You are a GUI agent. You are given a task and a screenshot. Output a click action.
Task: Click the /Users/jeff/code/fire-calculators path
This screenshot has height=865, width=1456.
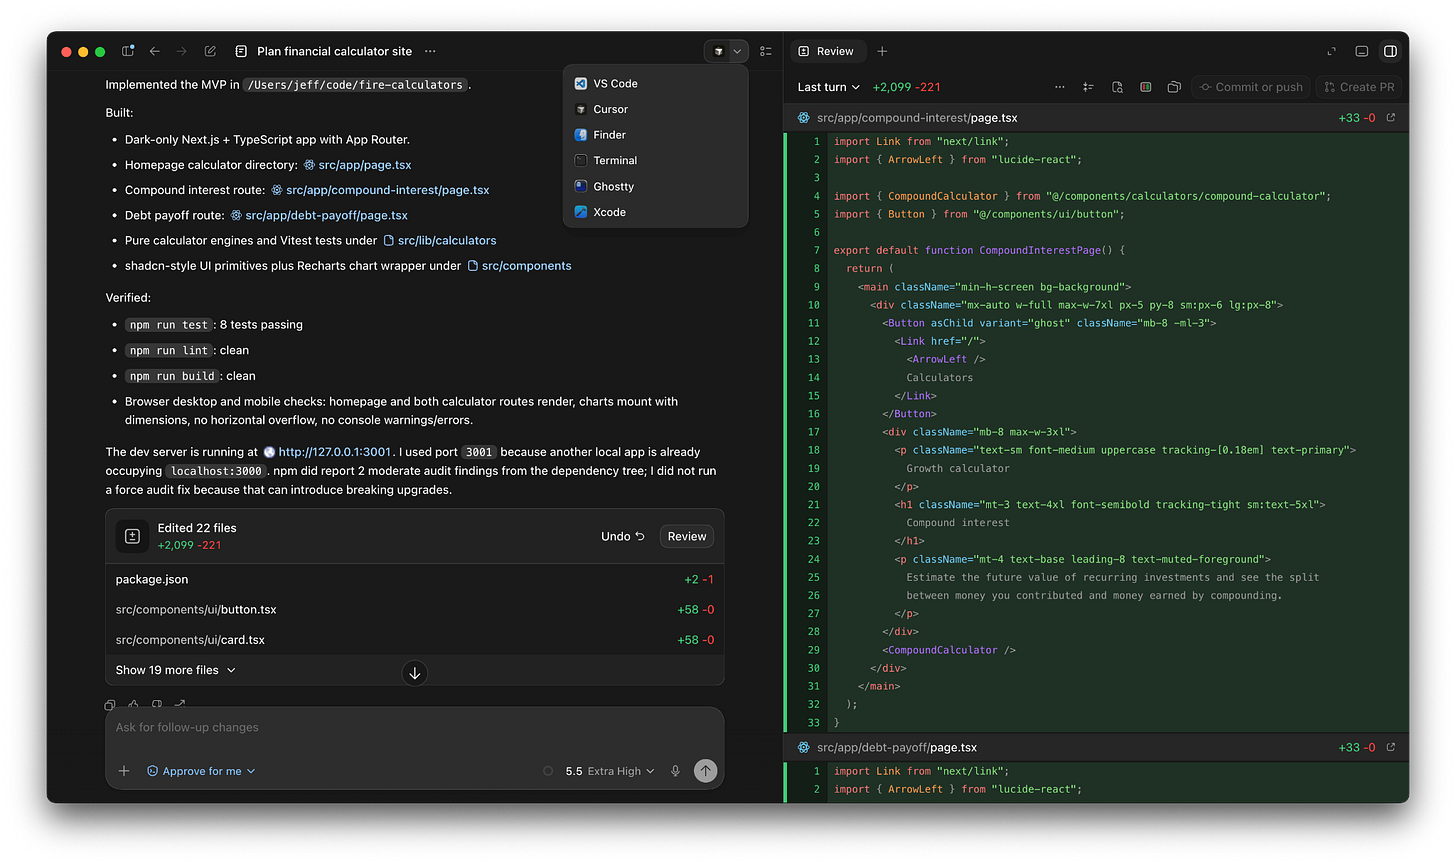pyautogui.click(x=355, y=85)
